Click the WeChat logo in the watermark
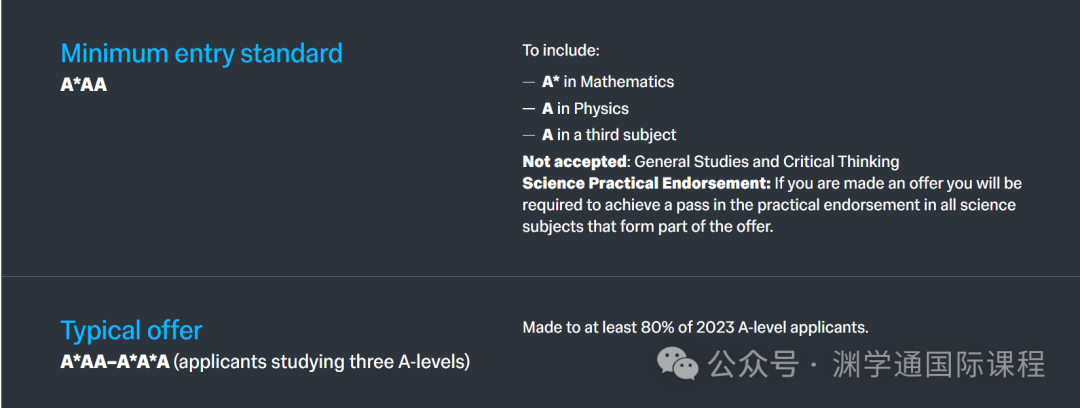The width and height of the screenshot is (1080, 408). (x=678, y=364)
